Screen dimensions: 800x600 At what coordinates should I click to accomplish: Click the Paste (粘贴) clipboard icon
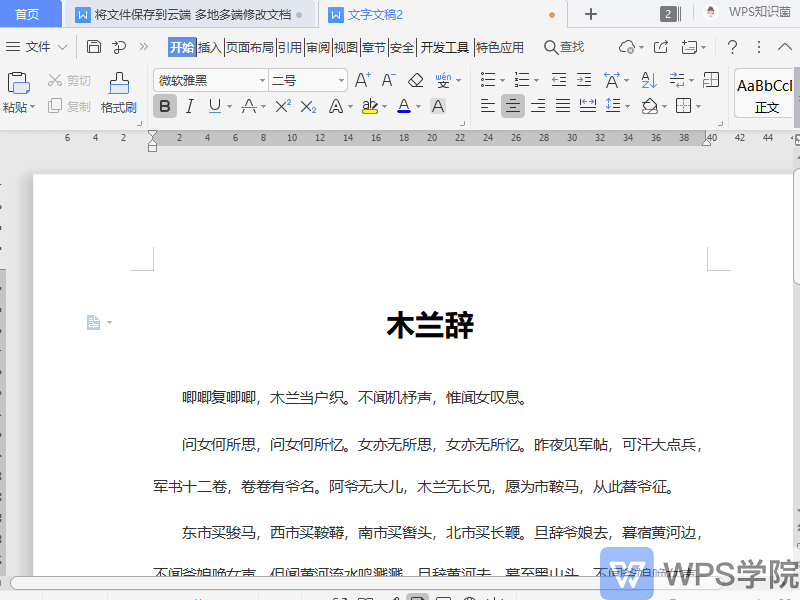pyautogui.click(x=18, y=84)
